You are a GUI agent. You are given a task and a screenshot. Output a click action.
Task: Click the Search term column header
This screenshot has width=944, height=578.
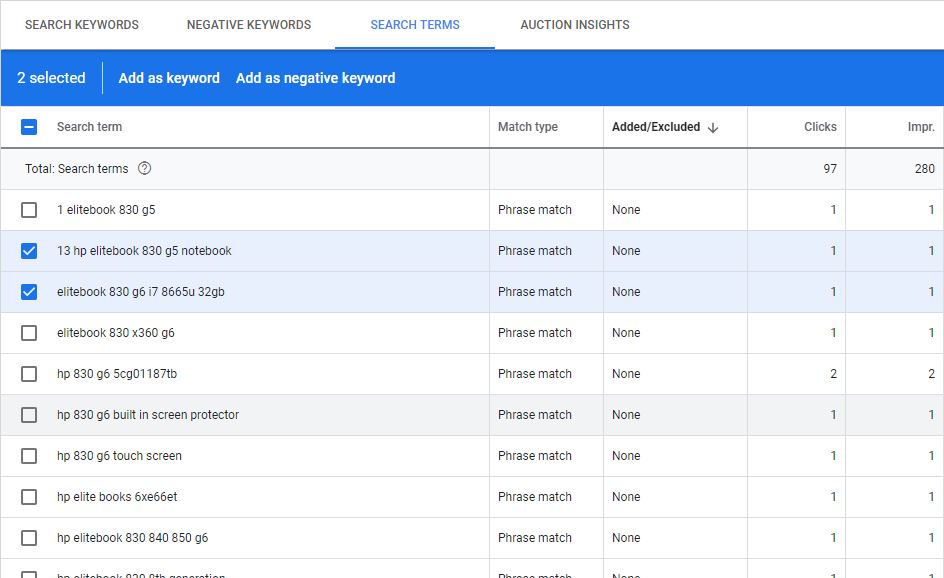pyautogui.click(x=89, y=127)
